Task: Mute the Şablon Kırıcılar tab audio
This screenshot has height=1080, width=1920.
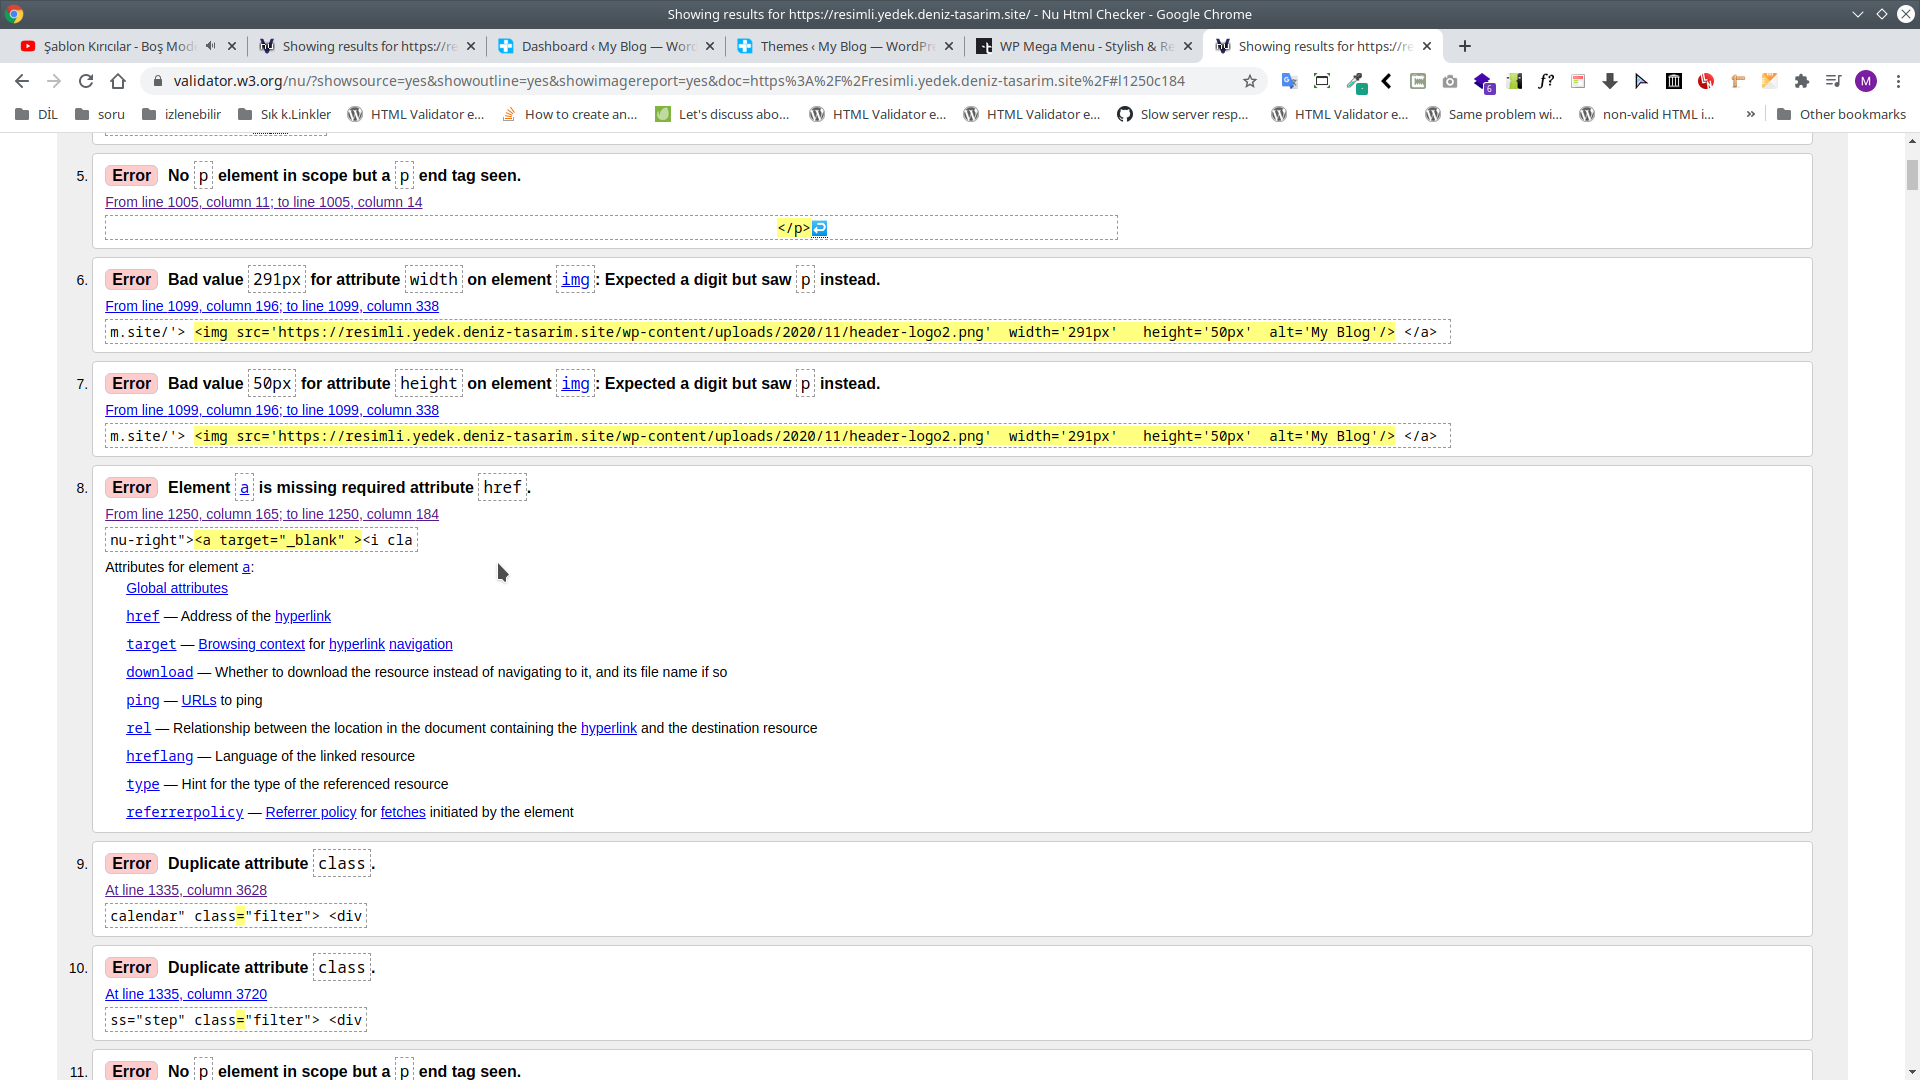Action: tap(210, 46)
